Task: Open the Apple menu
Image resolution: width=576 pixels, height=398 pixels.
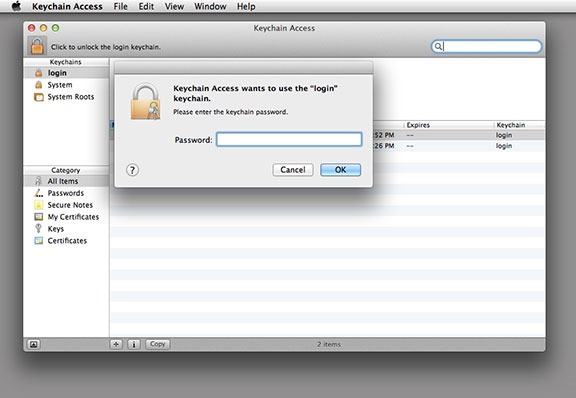Action: tap(16, 6)
